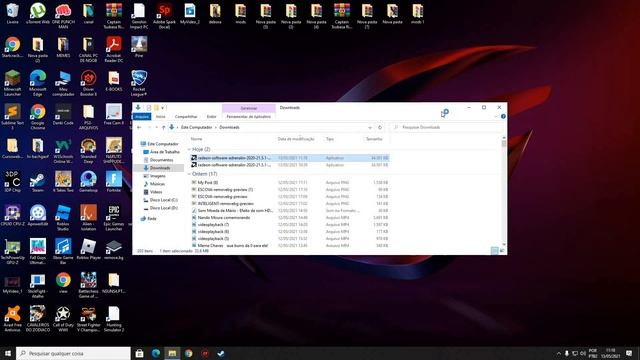Click Explorer help question mark icon
This screenshot has height=360, width=640.
(503, 117)
